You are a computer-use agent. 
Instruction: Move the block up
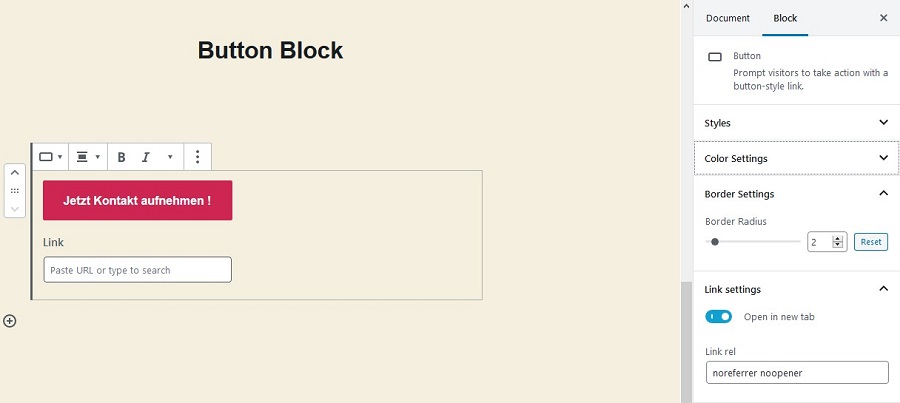click(14, 173)
